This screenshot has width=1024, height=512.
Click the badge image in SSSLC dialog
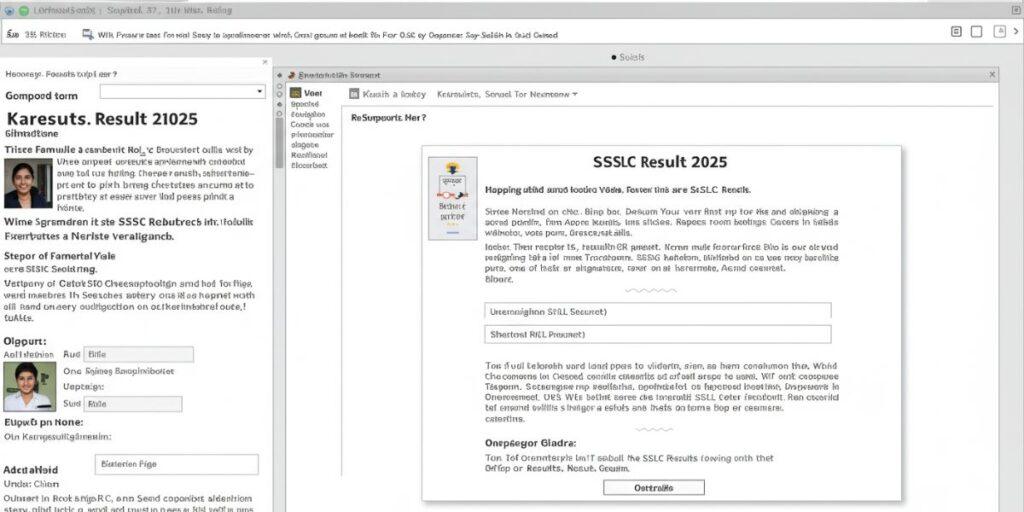[x=453, y=199]
